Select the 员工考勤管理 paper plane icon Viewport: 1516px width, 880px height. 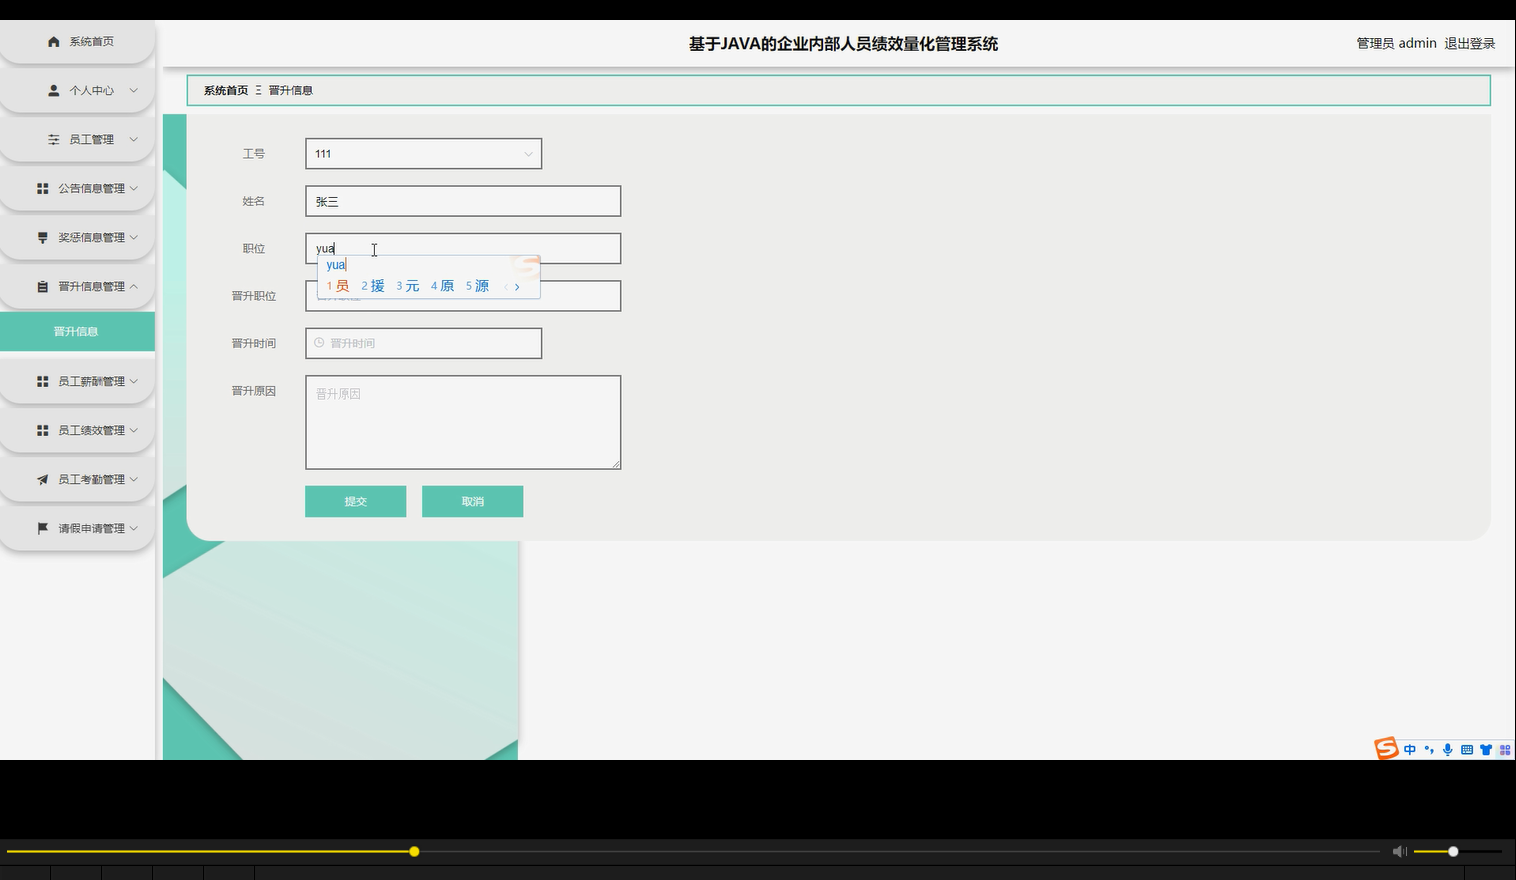pyautogui.click(x=41, y=479)
